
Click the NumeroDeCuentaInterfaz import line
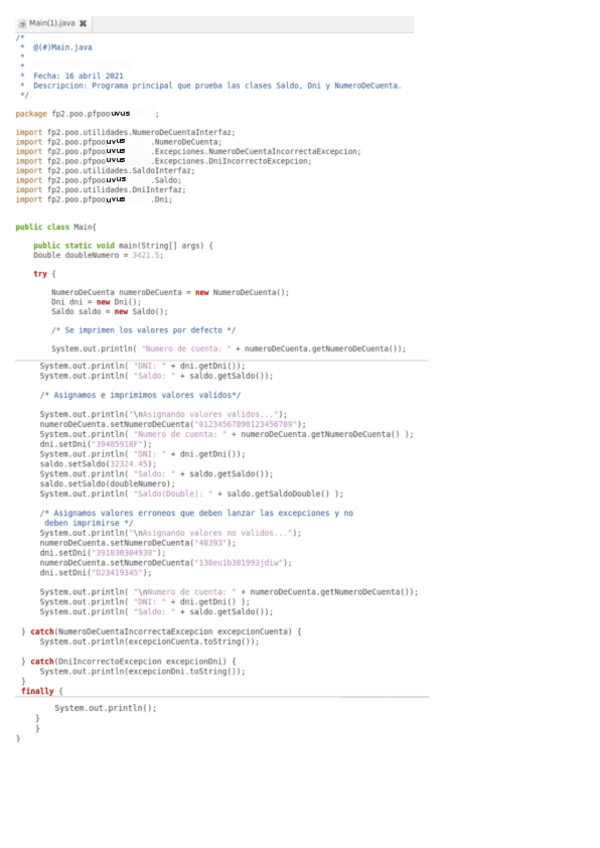[x=125, y=132]
